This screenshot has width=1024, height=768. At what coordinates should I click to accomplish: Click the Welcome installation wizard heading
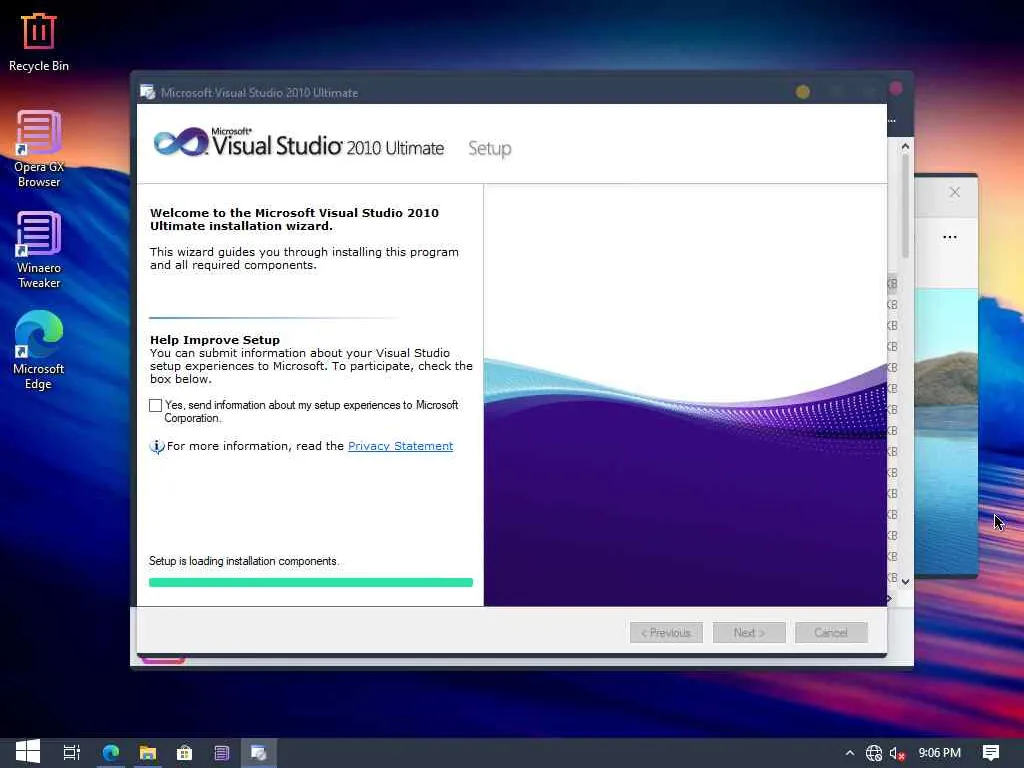click(x=295, y=219)
